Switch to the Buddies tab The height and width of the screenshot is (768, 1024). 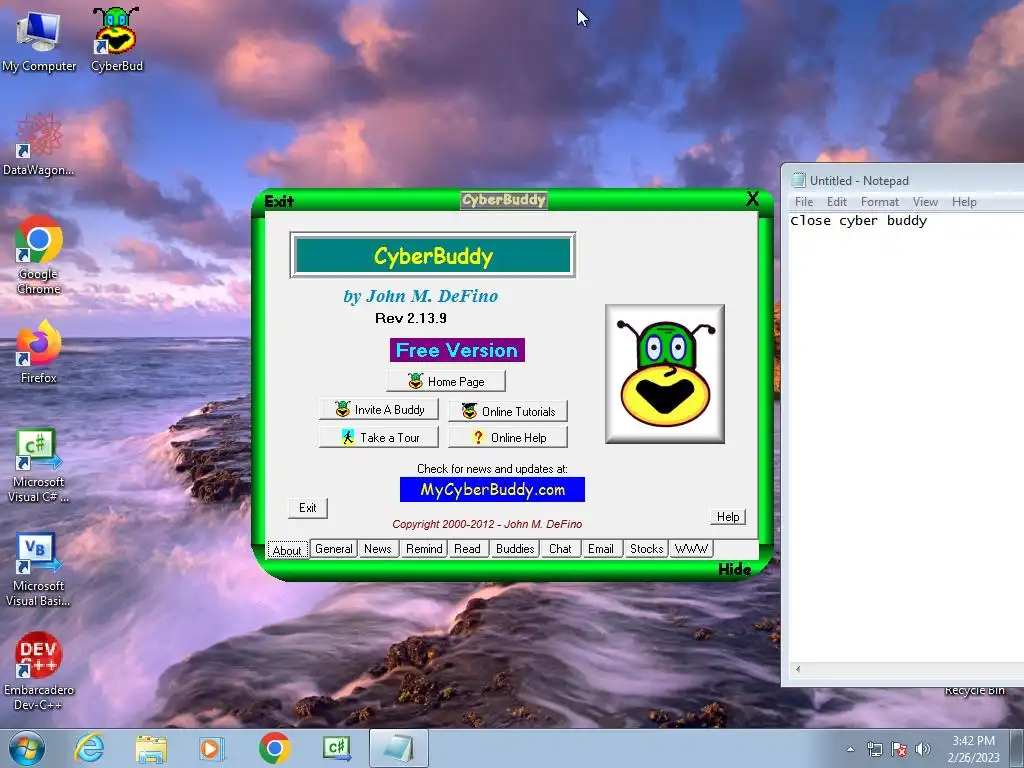(515, 549)
